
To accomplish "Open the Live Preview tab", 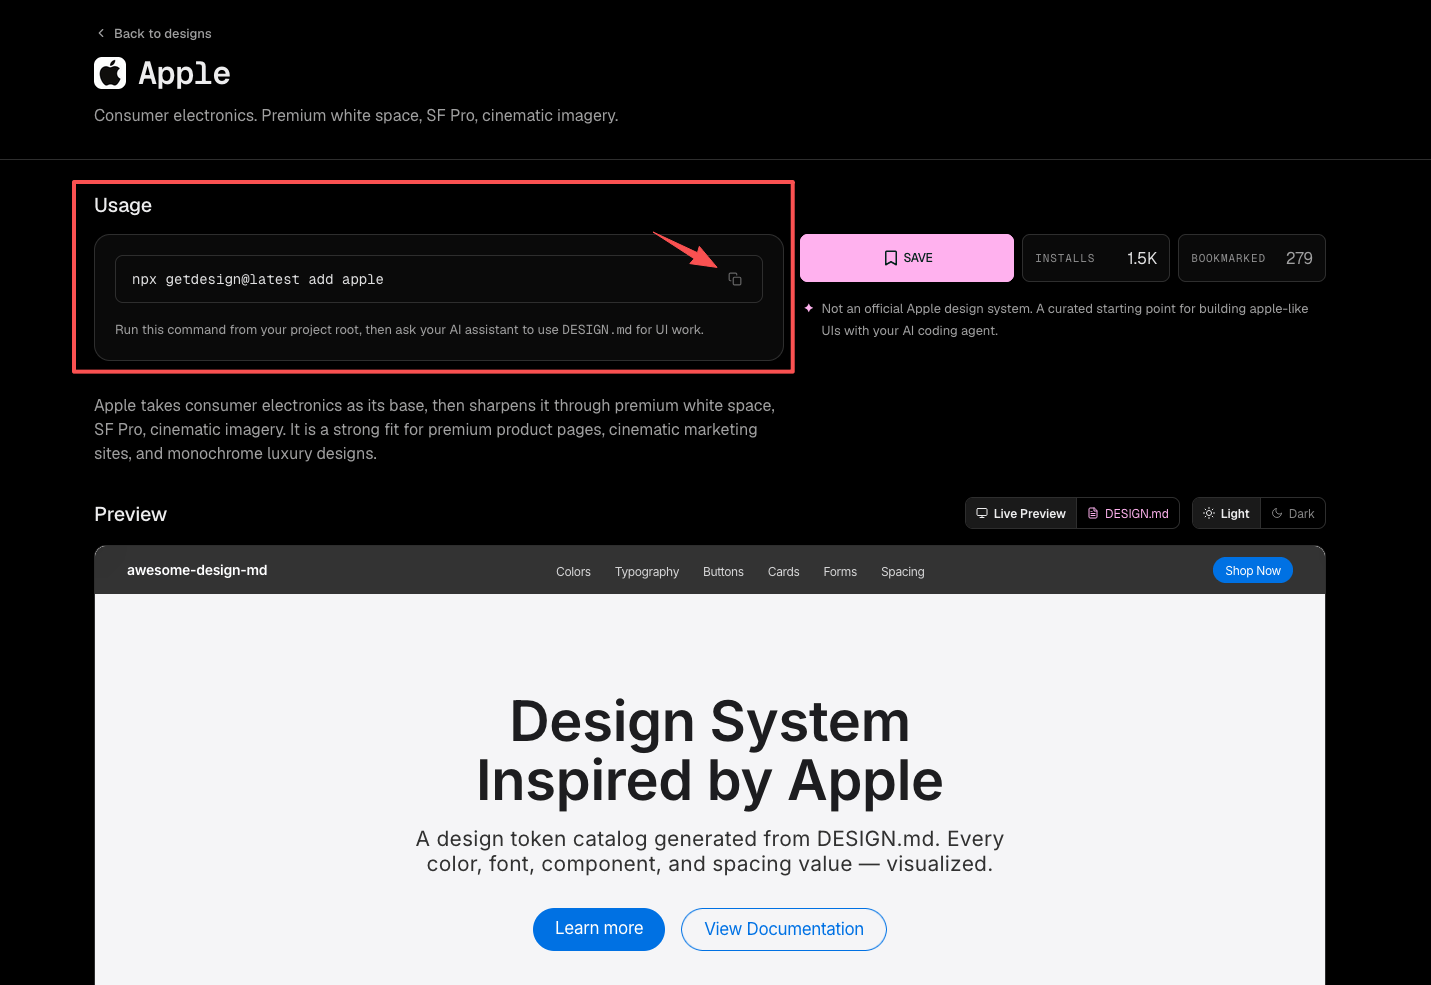I will [x=1021, y=513].
